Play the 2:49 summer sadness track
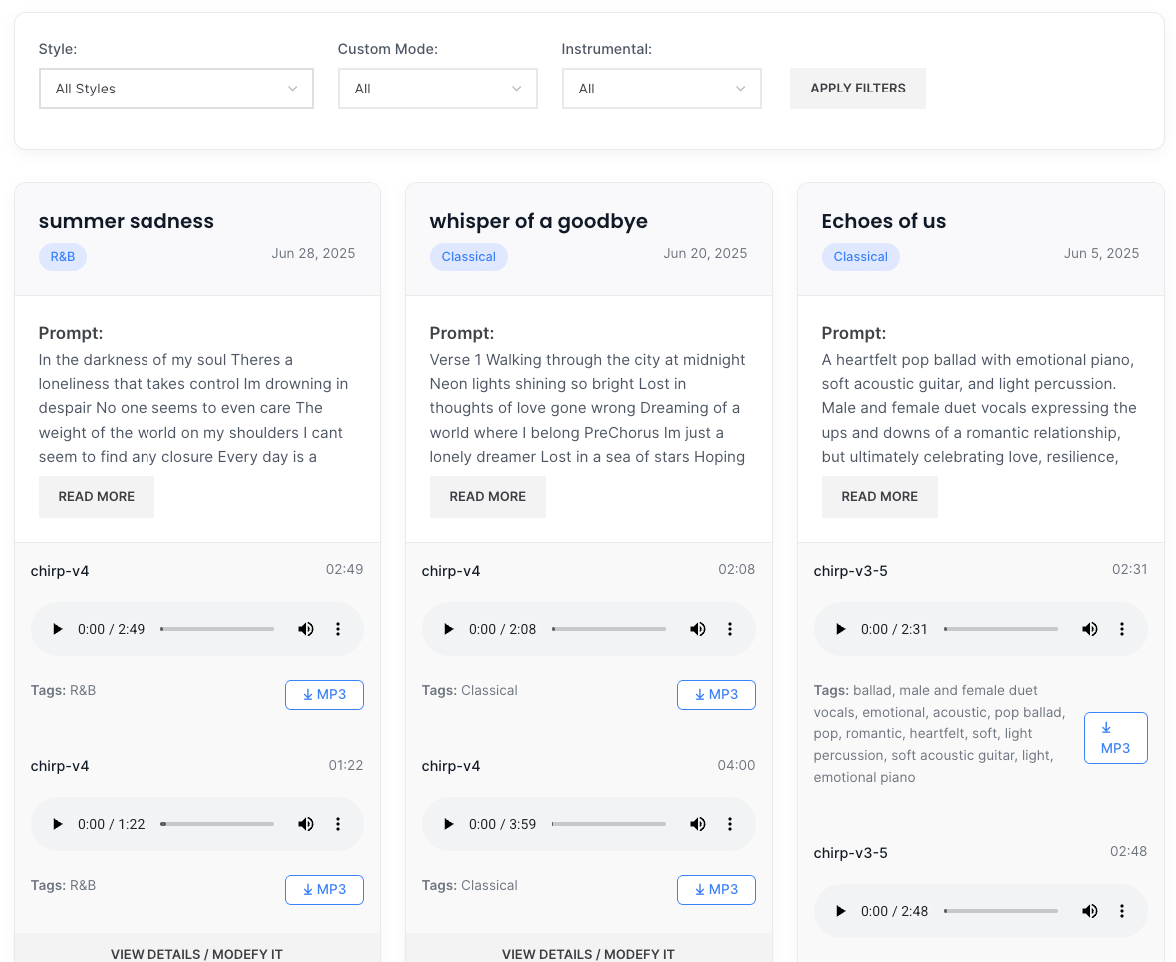The width and height of the screenshot is (1176, 962). coord(58,629)
